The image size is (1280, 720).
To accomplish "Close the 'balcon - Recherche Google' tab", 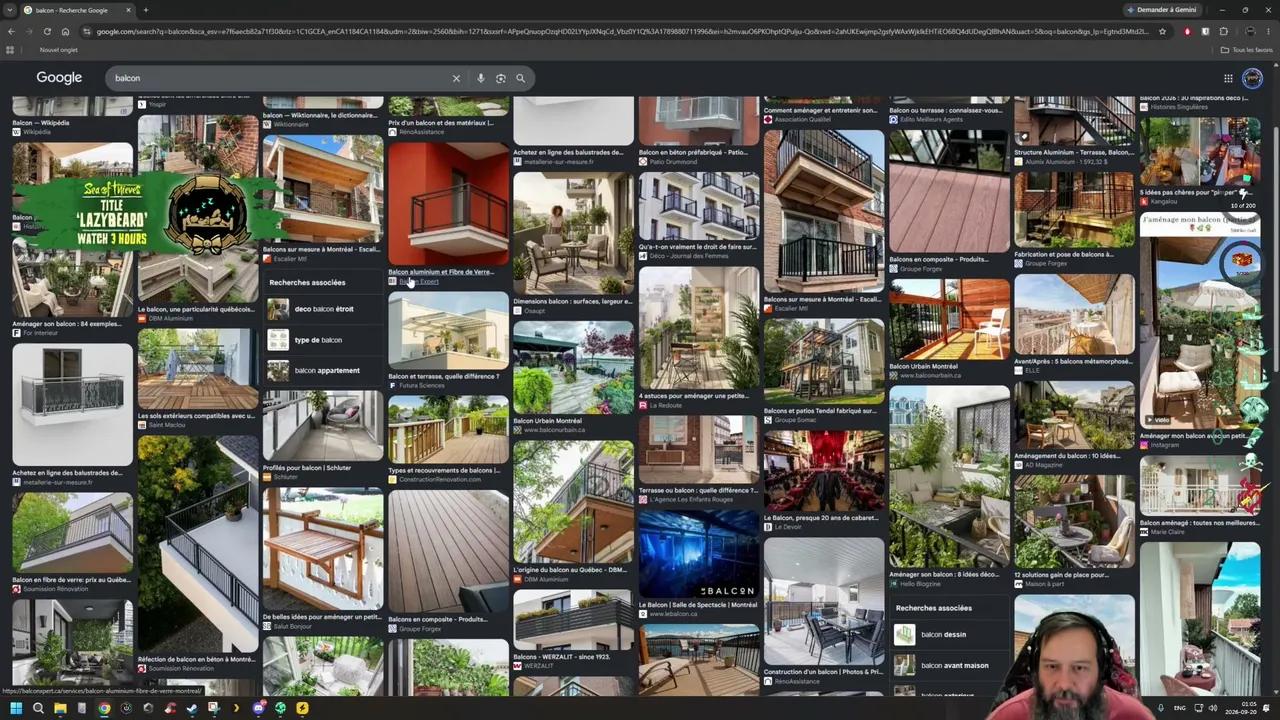I will pos(128,10).
